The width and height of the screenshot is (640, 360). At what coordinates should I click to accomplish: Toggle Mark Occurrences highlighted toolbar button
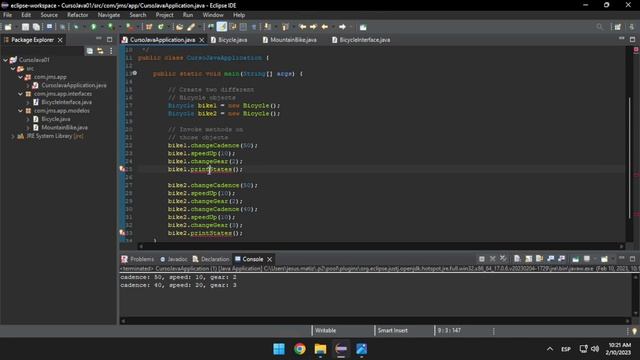tap(222, 27)
